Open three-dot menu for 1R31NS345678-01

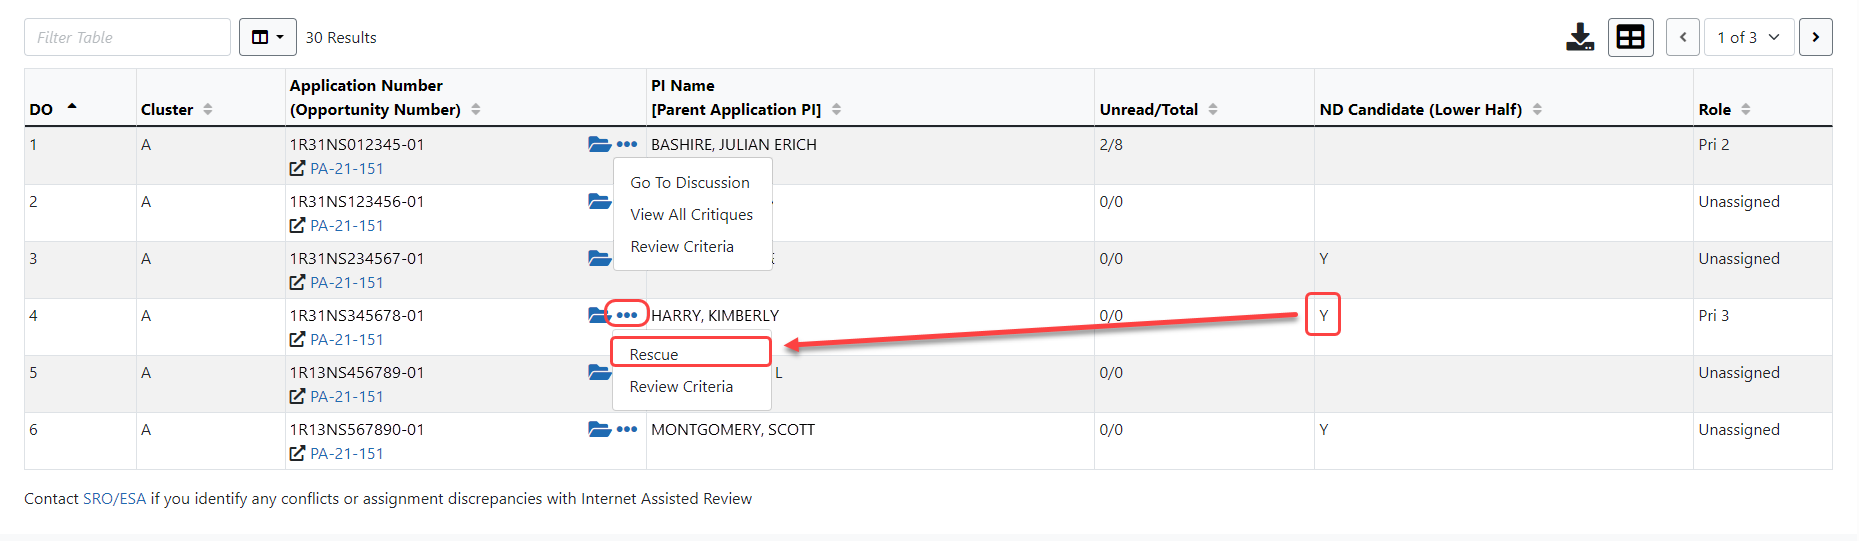(x=627, y=315)
